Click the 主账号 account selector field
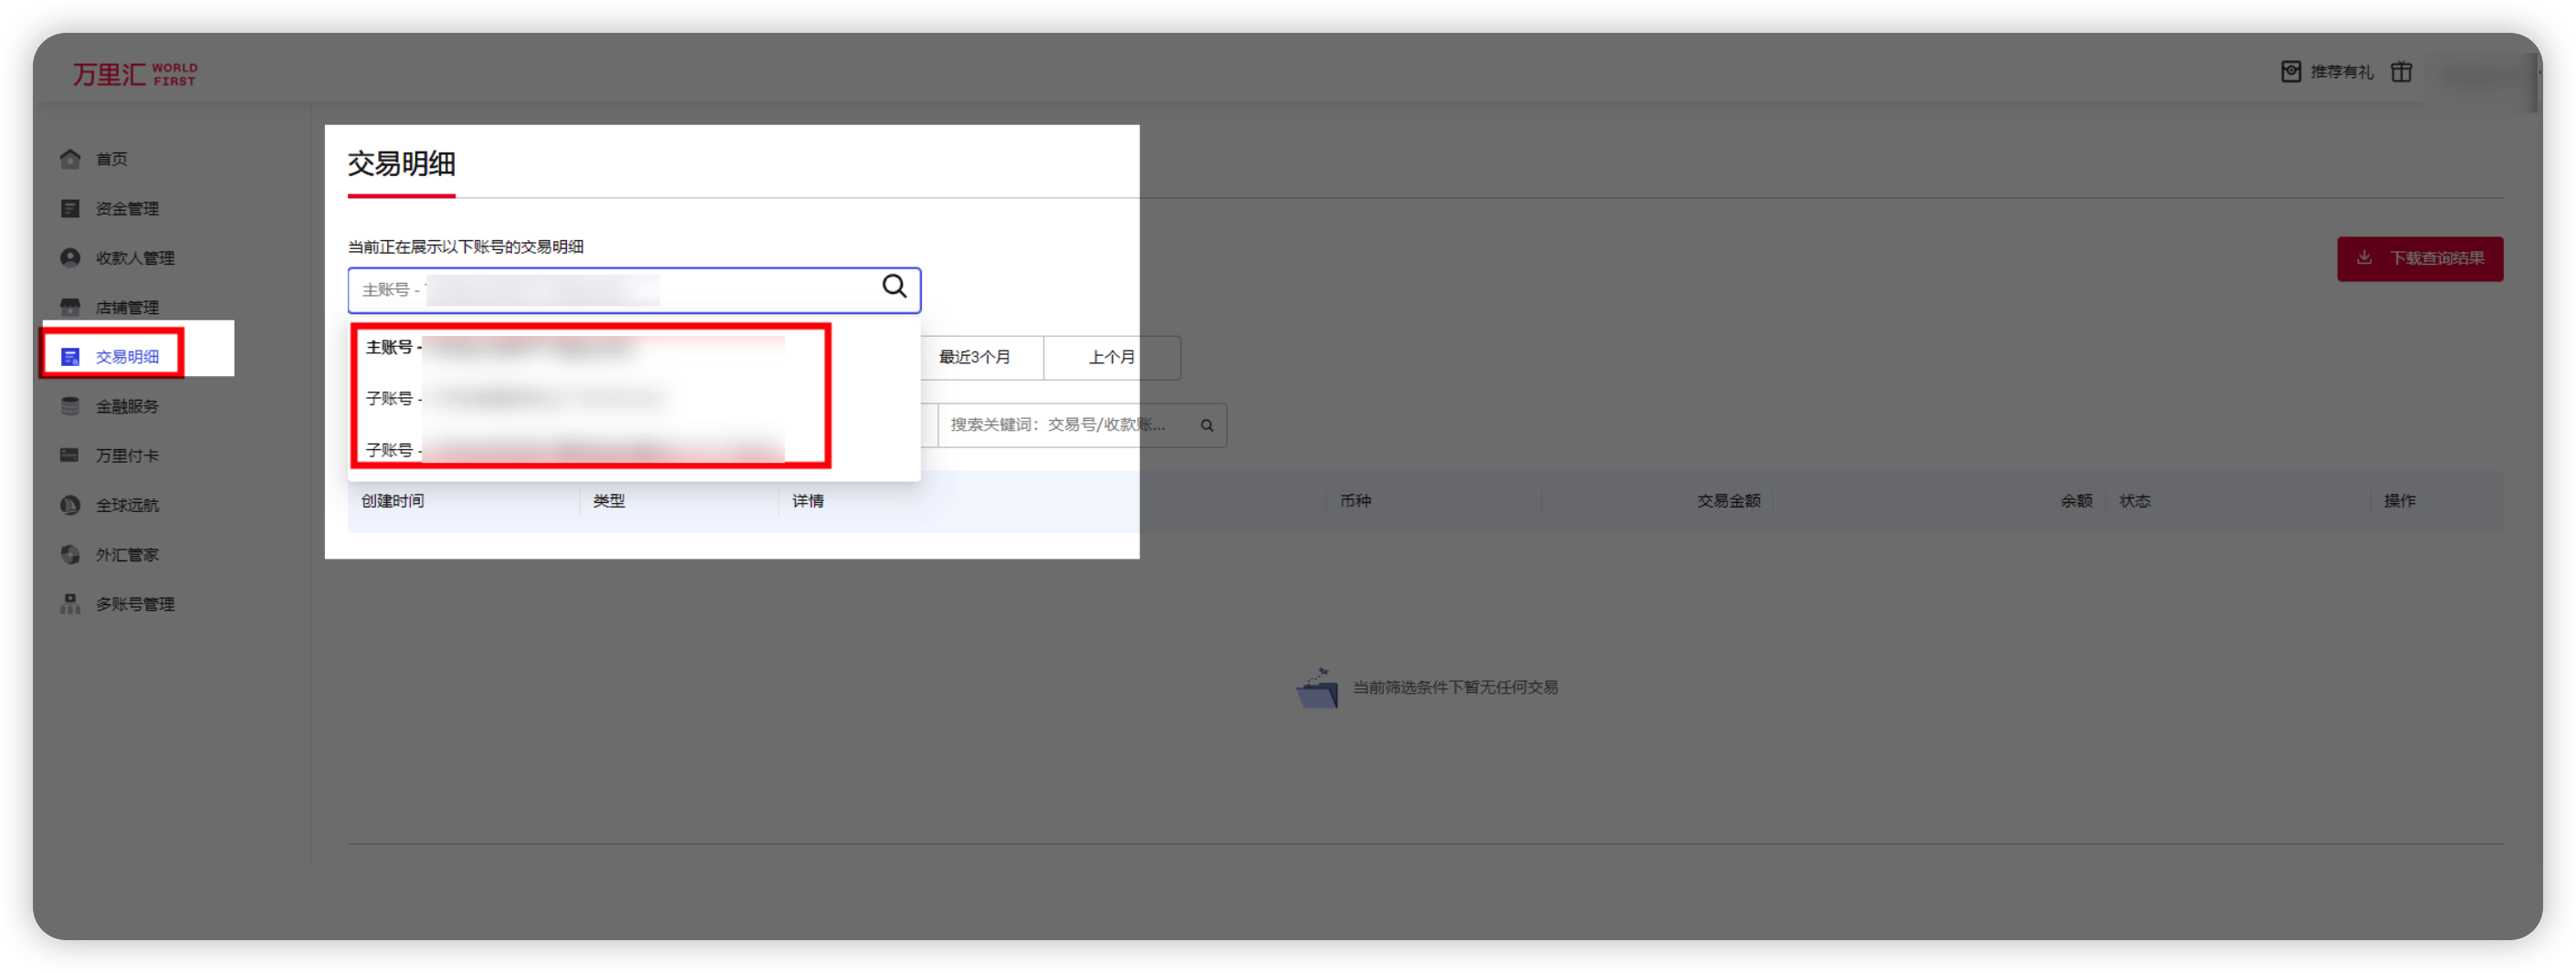Screen dimensions: 2576x973 pos(634,290)
